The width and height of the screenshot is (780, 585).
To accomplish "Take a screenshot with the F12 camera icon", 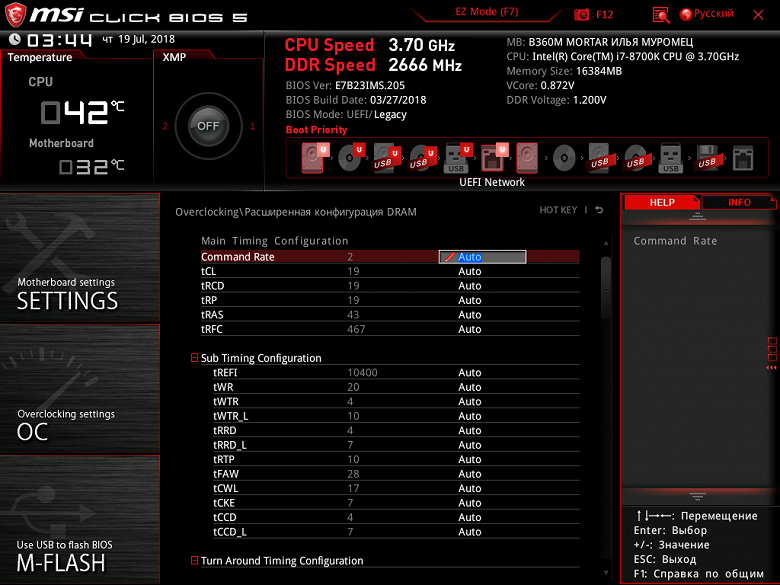I will 581,15.
